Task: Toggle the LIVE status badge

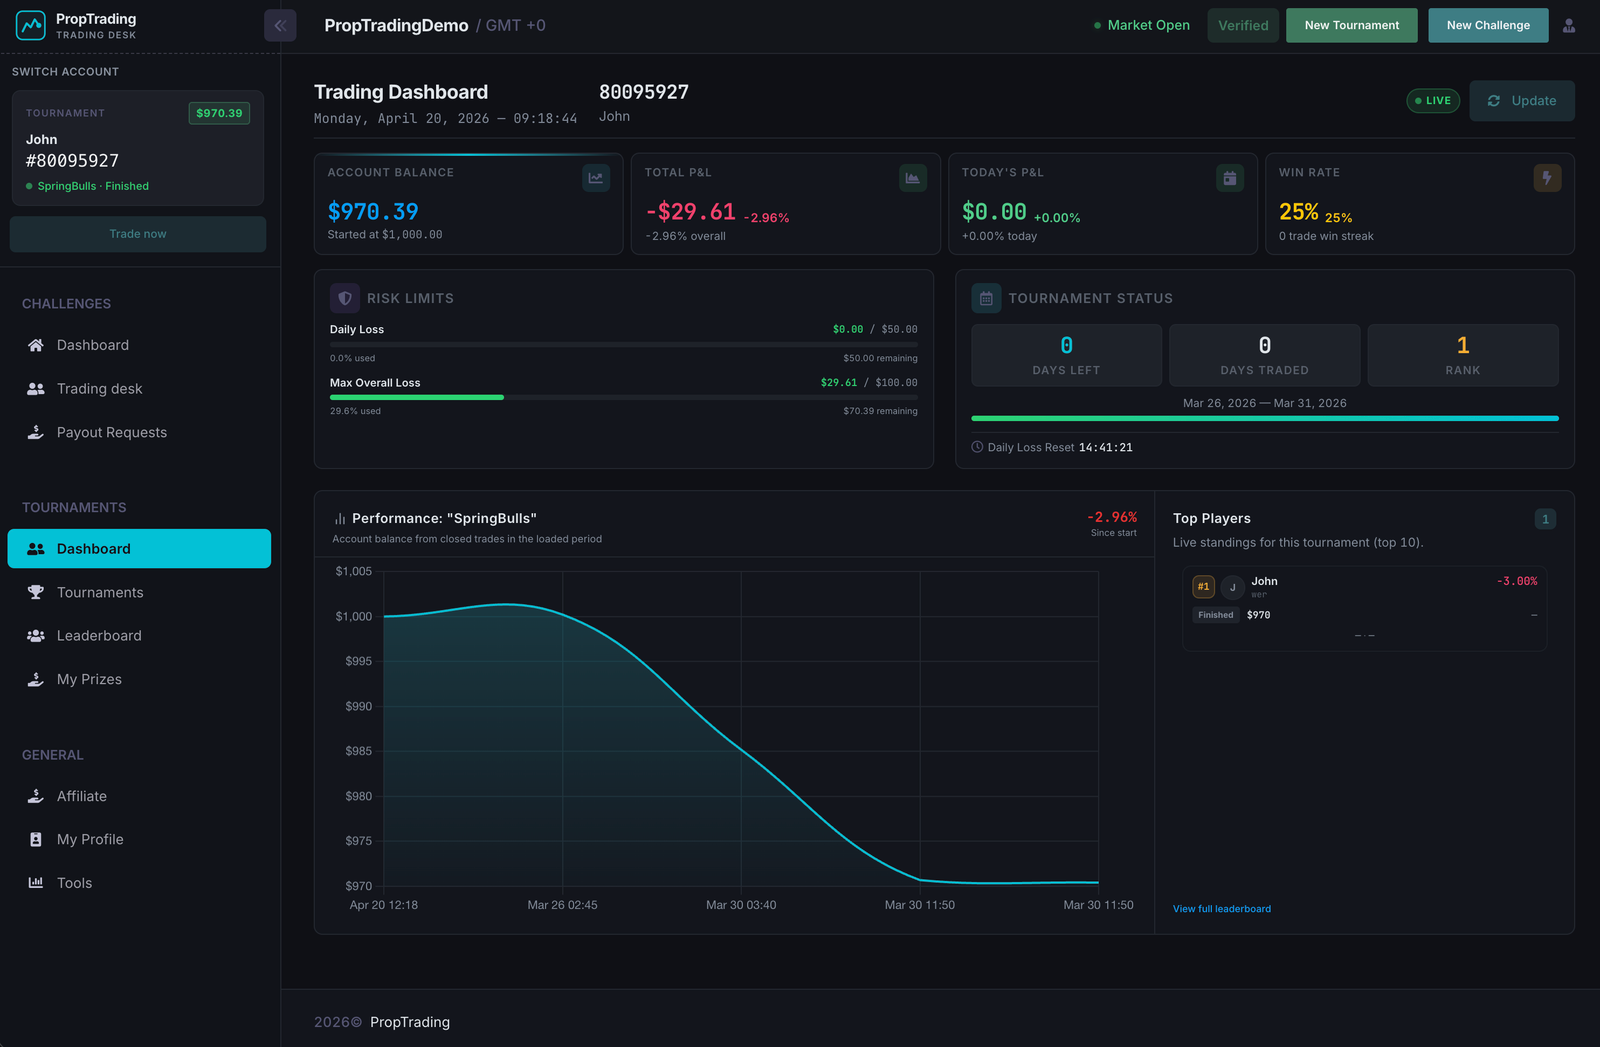Action: [x=1433, y=101]
